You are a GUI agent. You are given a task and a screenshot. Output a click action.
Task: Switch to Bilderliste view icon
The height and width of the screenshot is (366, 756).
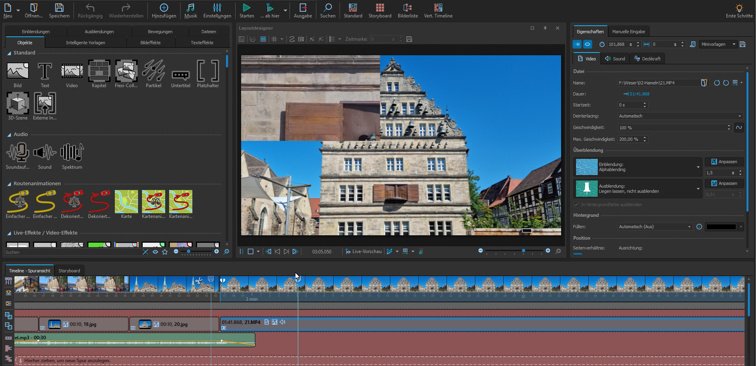click(407, 8)
